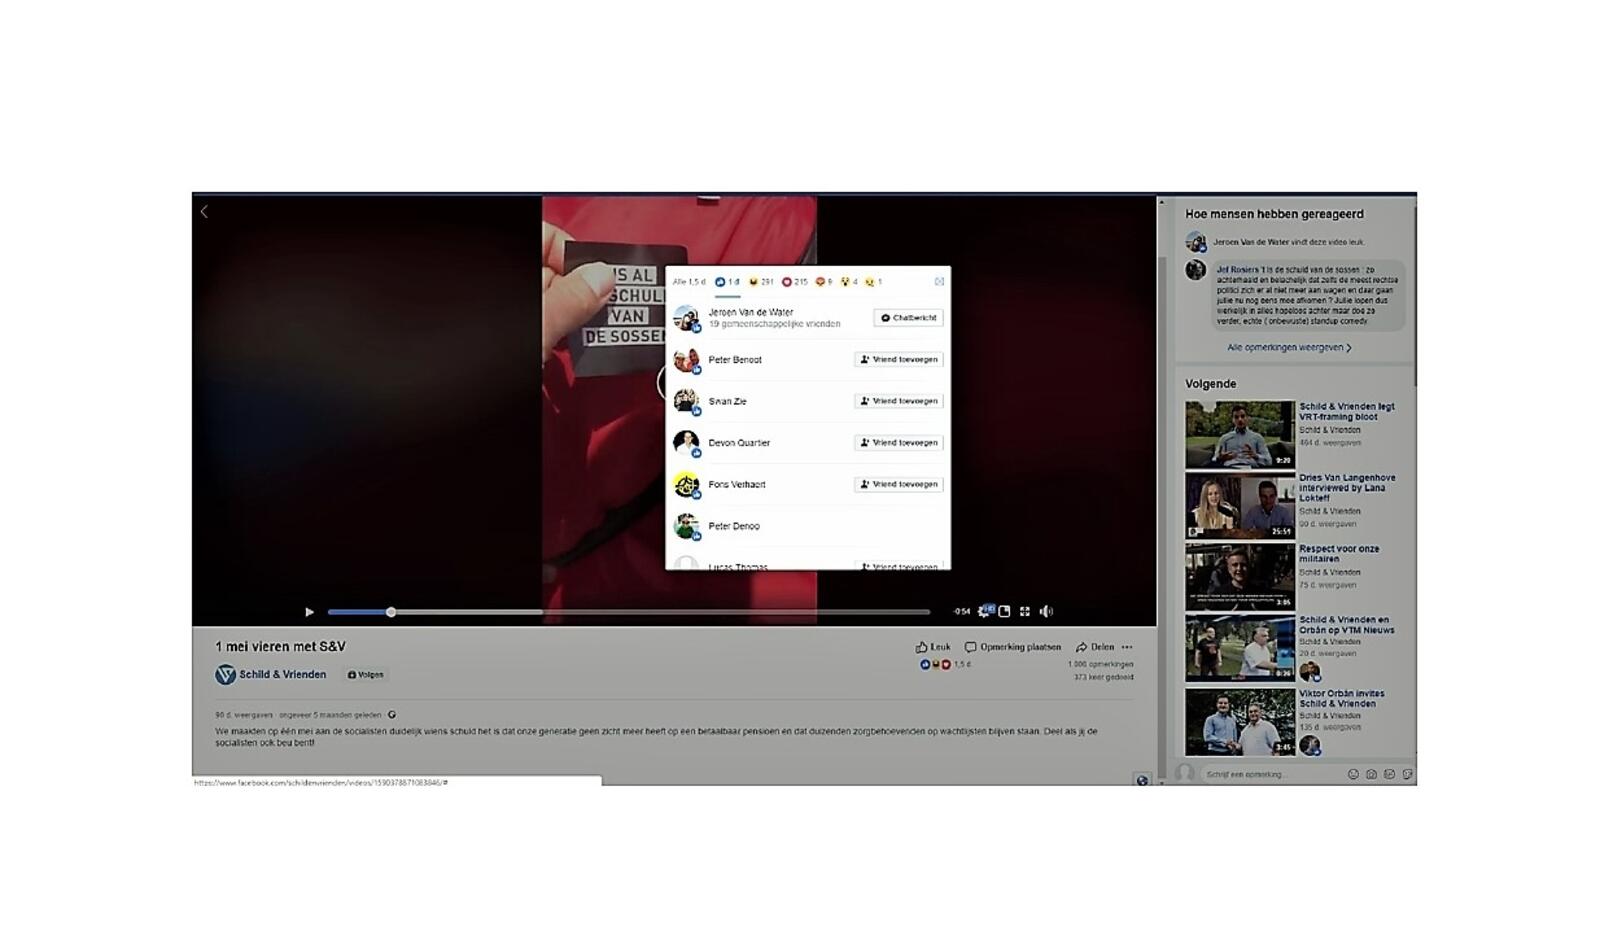Open more options three-dot menu
The height and width of the screenshot is (944, 1600).
pyautogui.click(x=1127, y=647)
